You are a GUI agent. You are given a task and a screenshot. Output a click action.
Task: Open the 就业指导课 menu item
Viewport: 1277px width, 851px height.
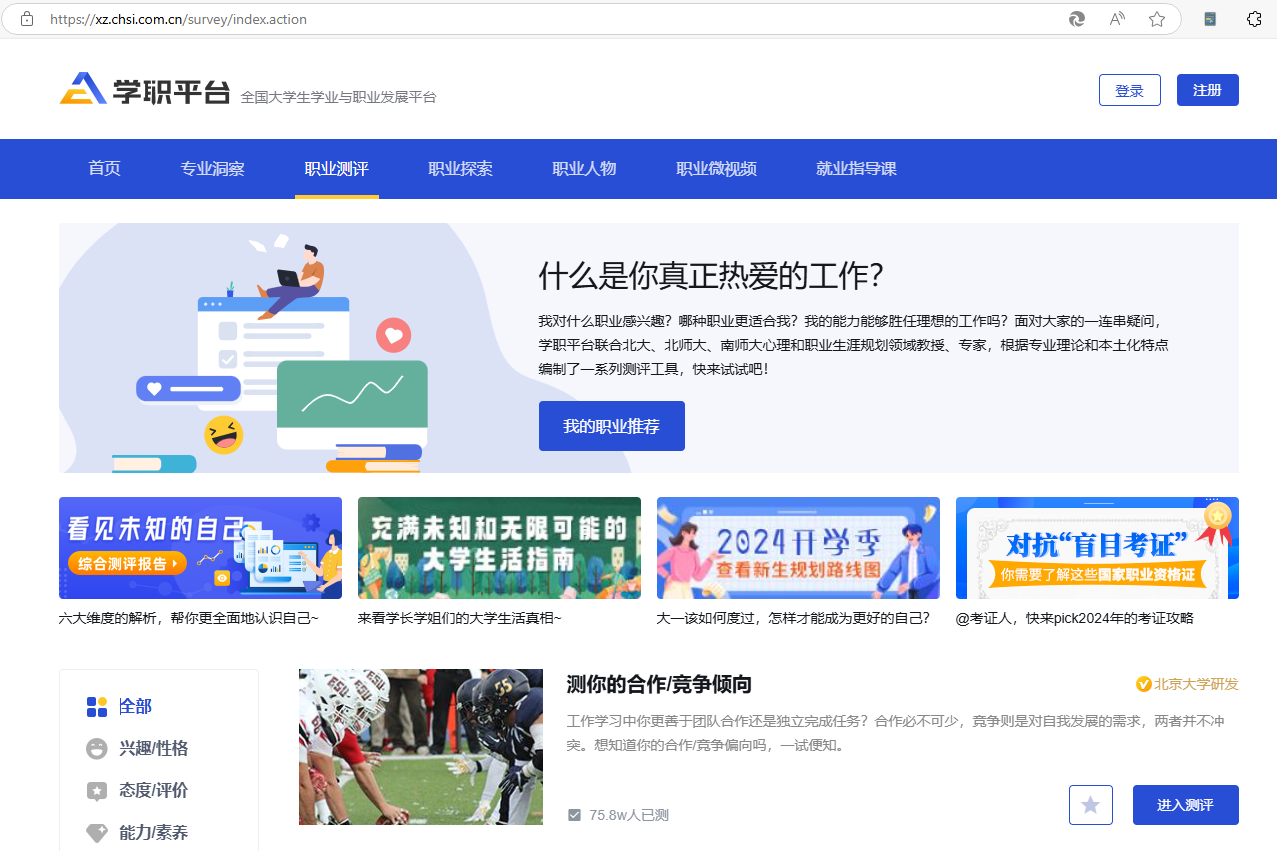(856, 169)
